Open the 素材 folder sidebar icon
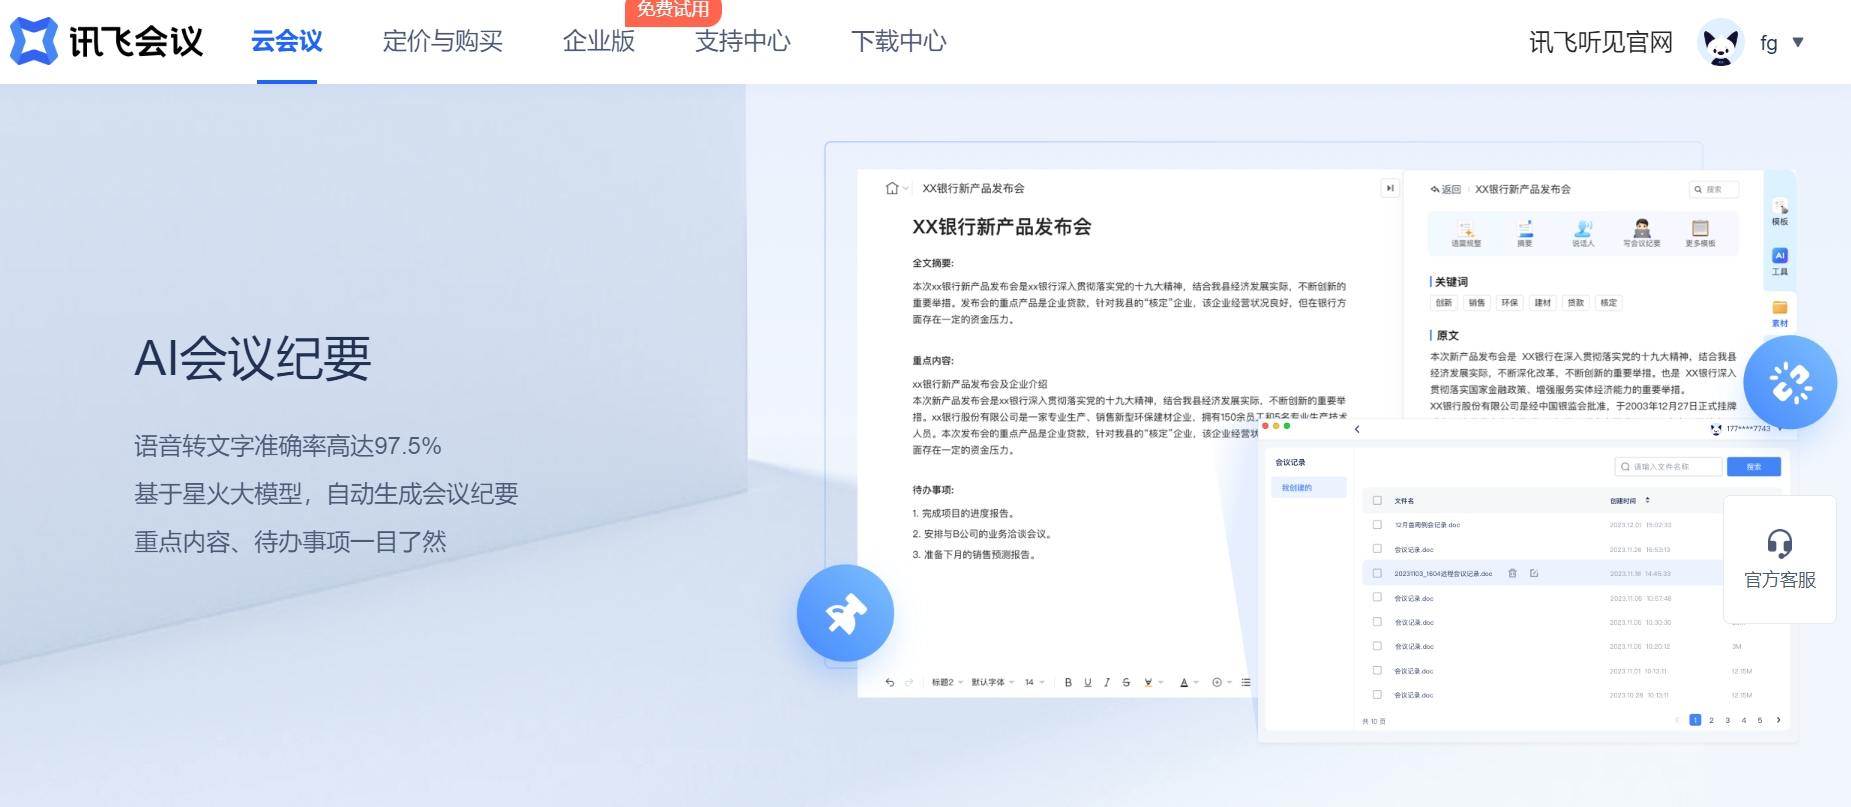Viewport: 1851px width, 807px height. click(1780, 314)
